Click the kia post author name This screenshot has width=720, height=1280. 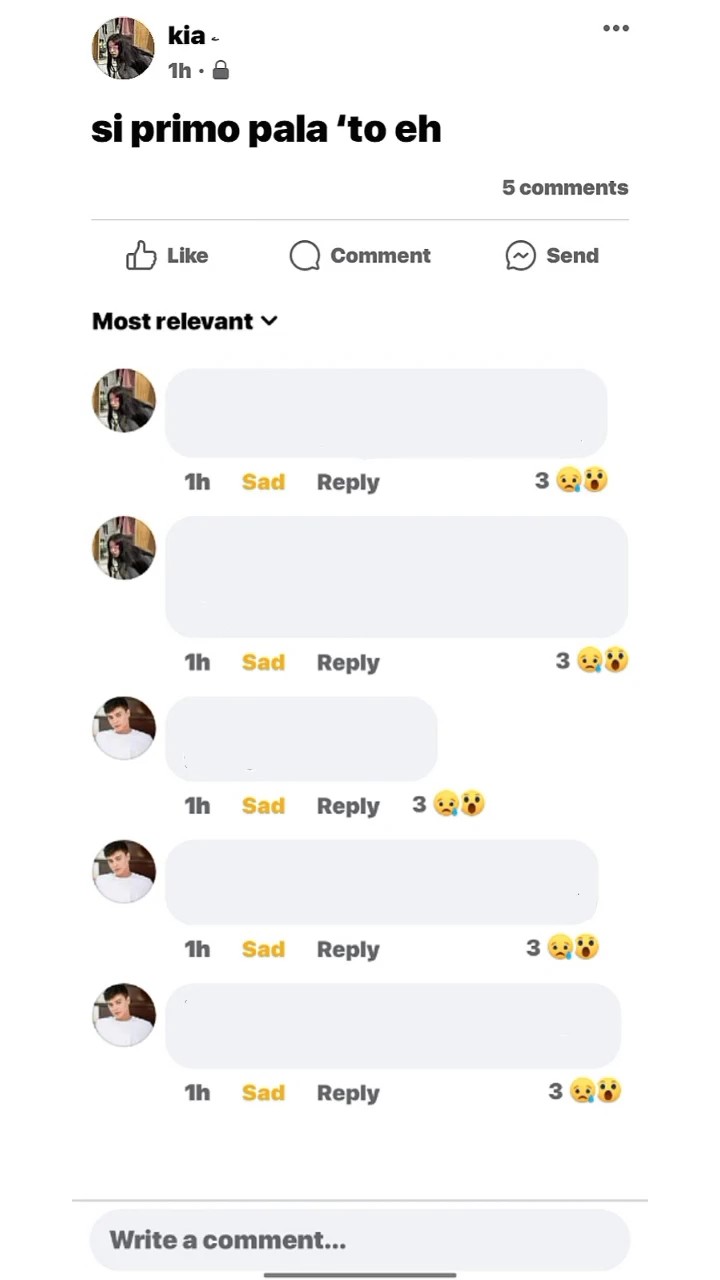coord(187,36)
